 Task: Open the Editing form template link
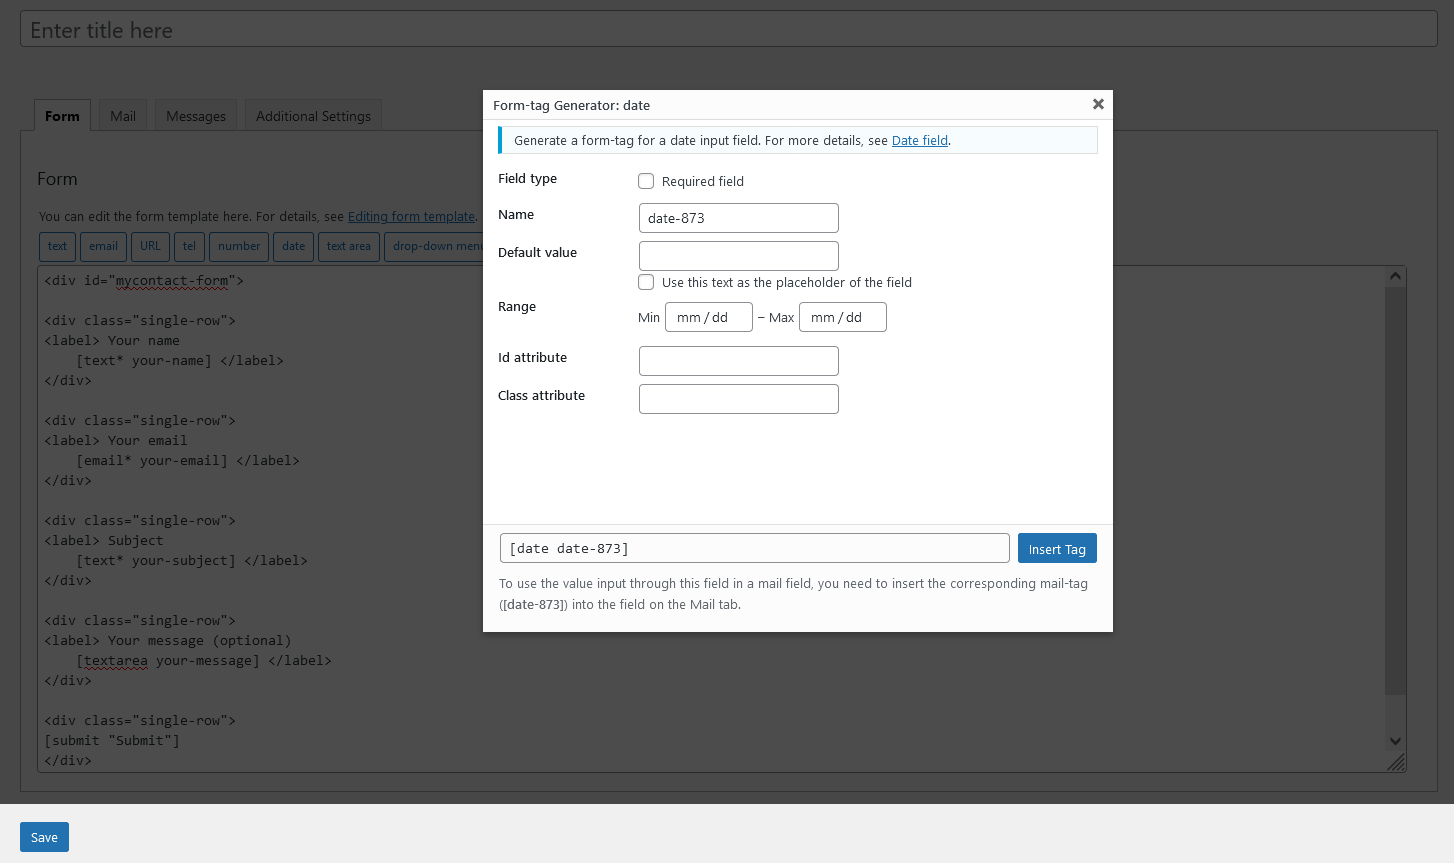click(411, 216)
